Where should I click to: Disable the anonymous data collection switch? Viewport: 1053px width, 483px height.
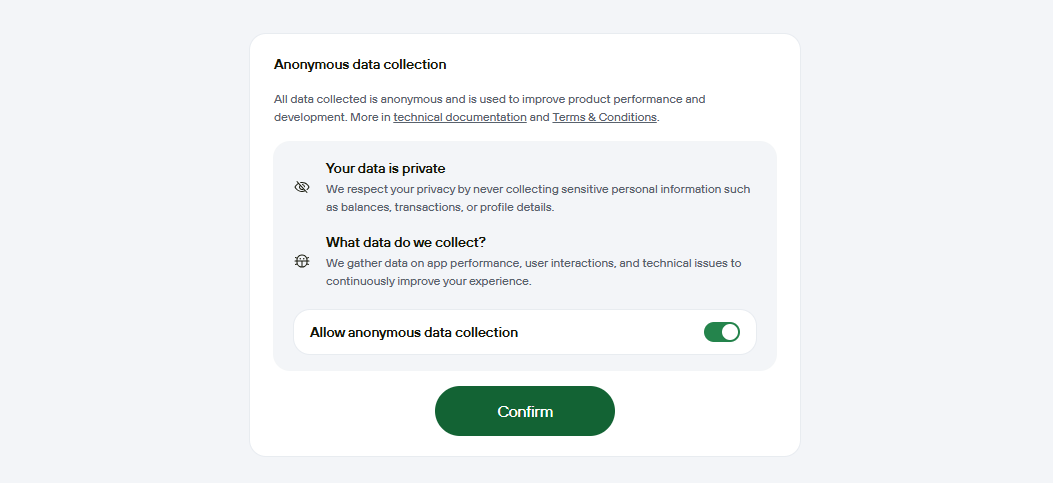tap(721, 332)
